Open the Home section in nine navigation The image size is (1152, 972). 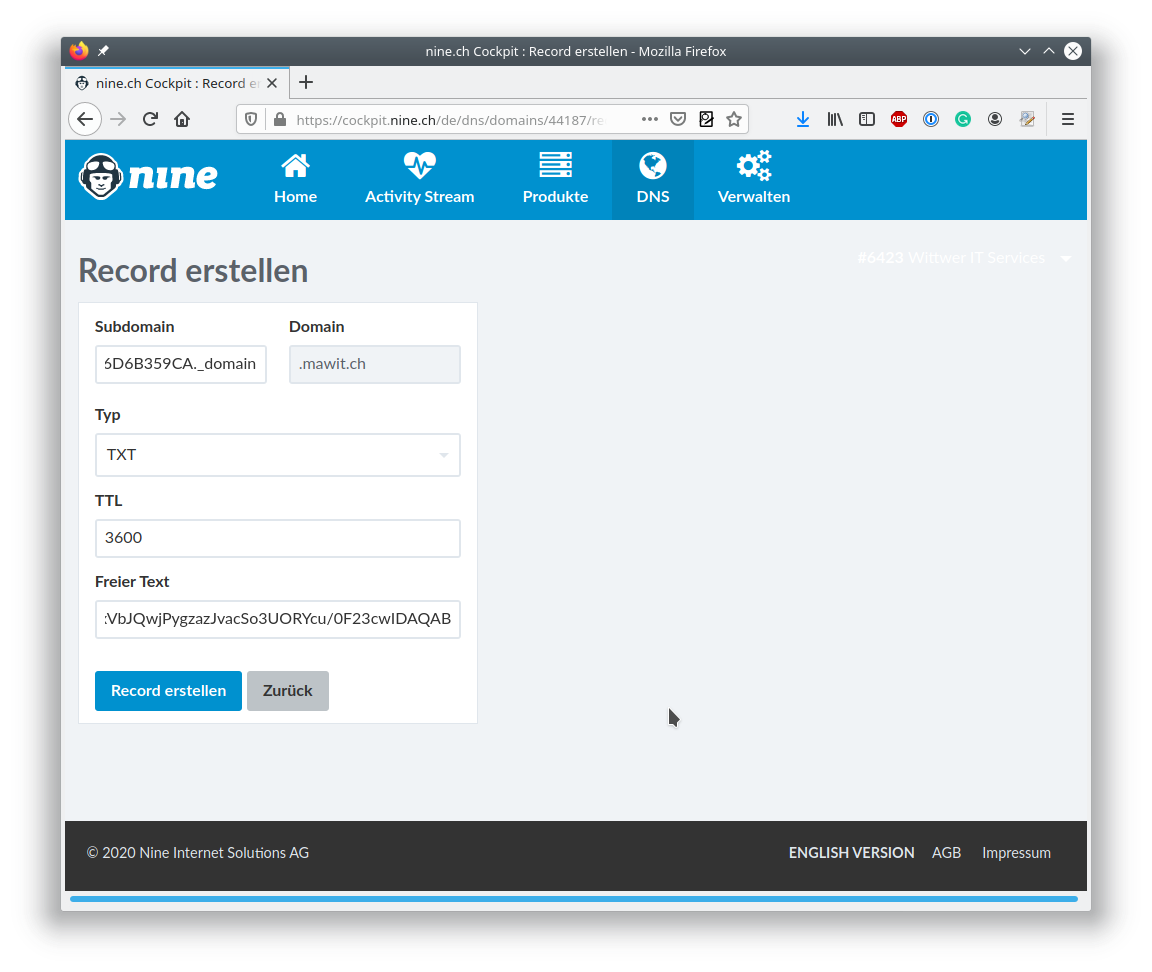click(x=295, y=179)
